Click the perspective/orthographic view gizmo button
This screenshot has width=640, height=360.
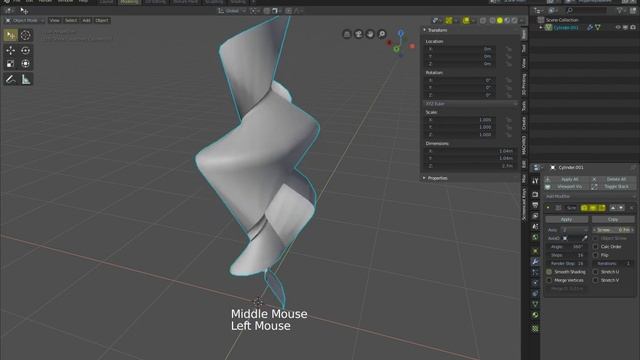click(x=347, y=34)
